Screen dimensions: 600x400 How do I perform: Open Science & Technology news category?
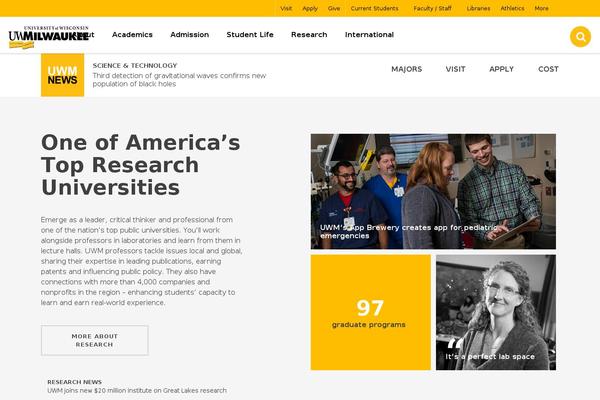pyautogui.click(x=135, y=65)
